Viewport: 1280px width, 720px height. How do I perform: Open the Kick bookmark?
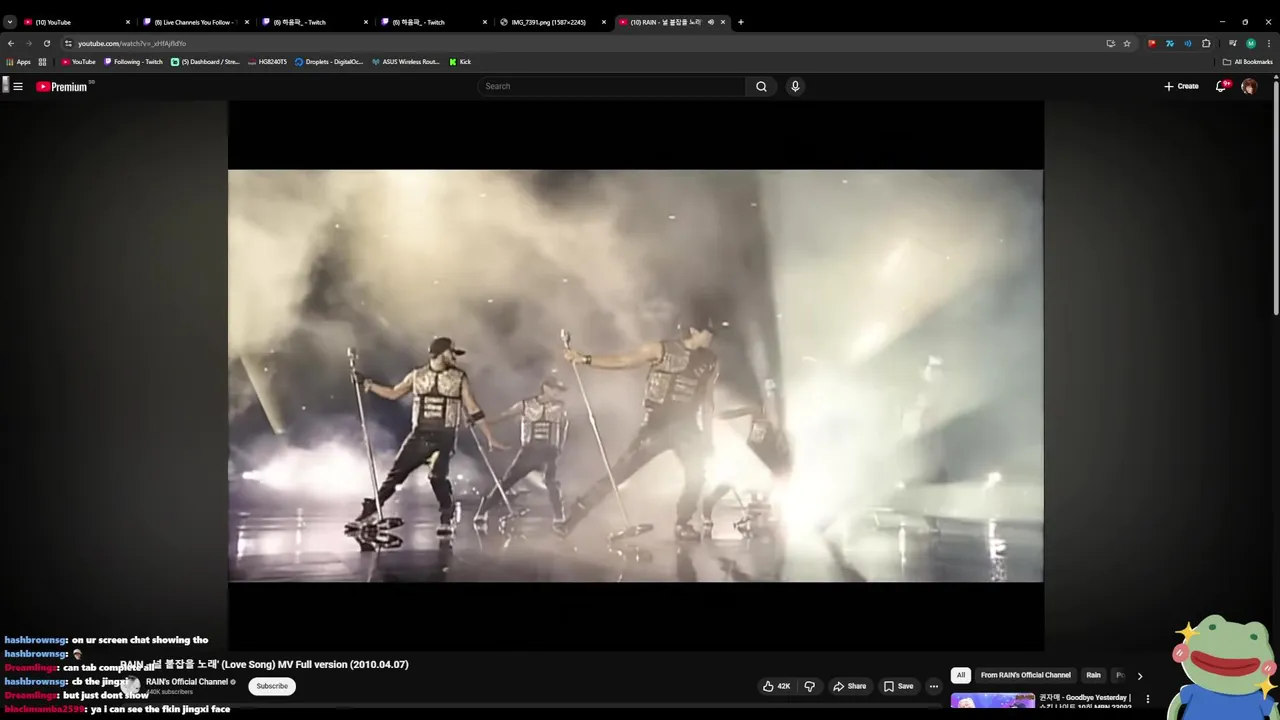[x=460, y=62]
